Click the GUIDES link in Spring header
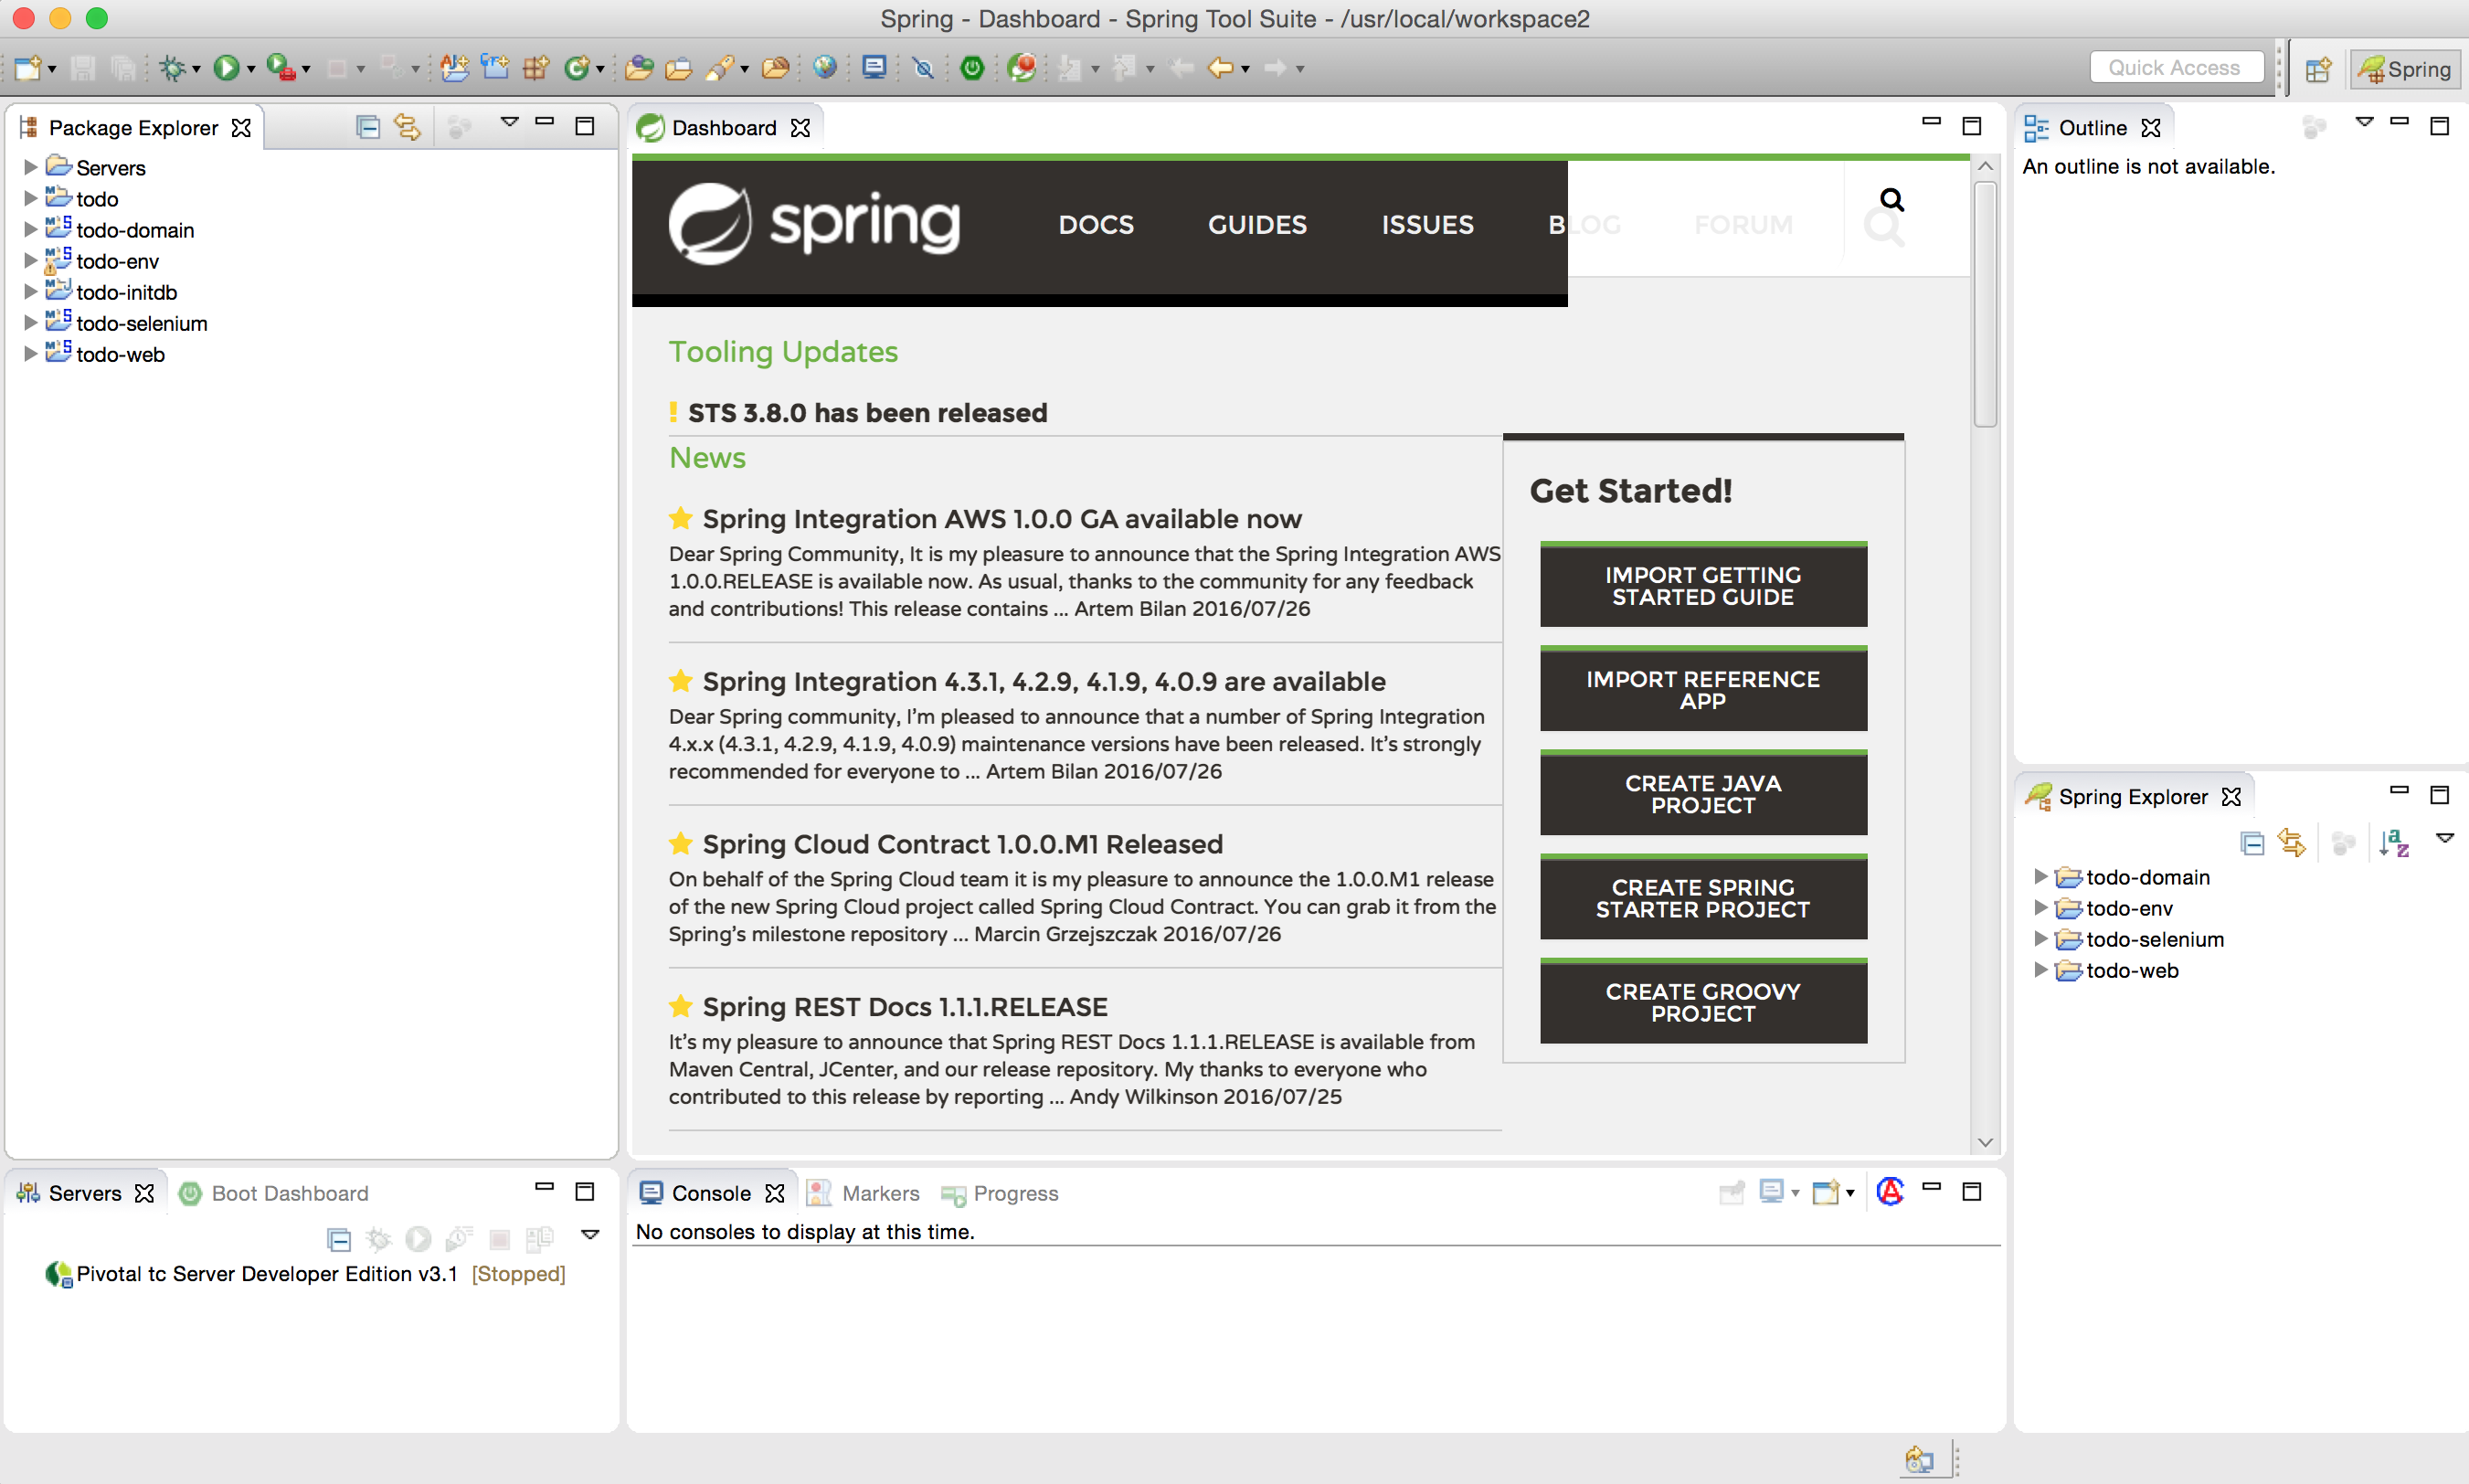 coord(1257,224)
